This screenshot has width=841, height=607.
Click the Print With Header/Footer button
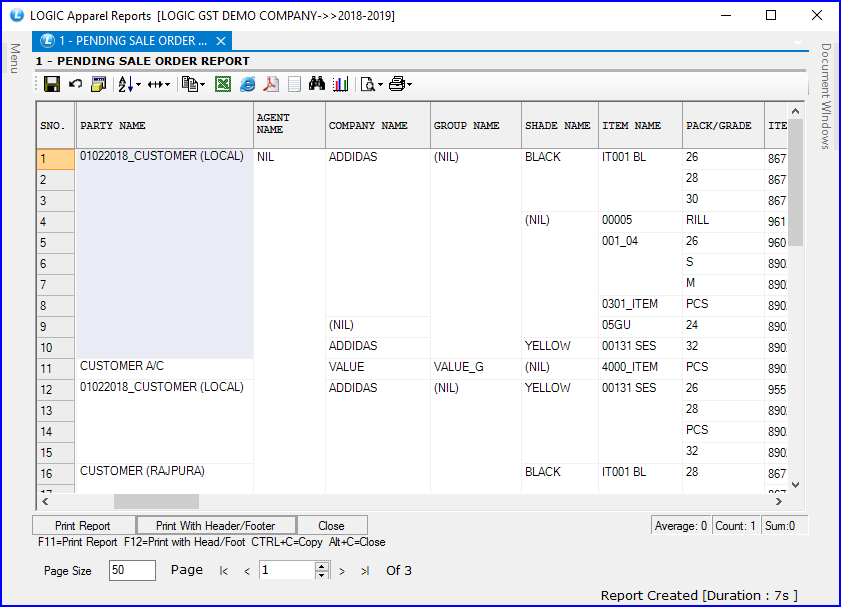[x=216, y=524]
